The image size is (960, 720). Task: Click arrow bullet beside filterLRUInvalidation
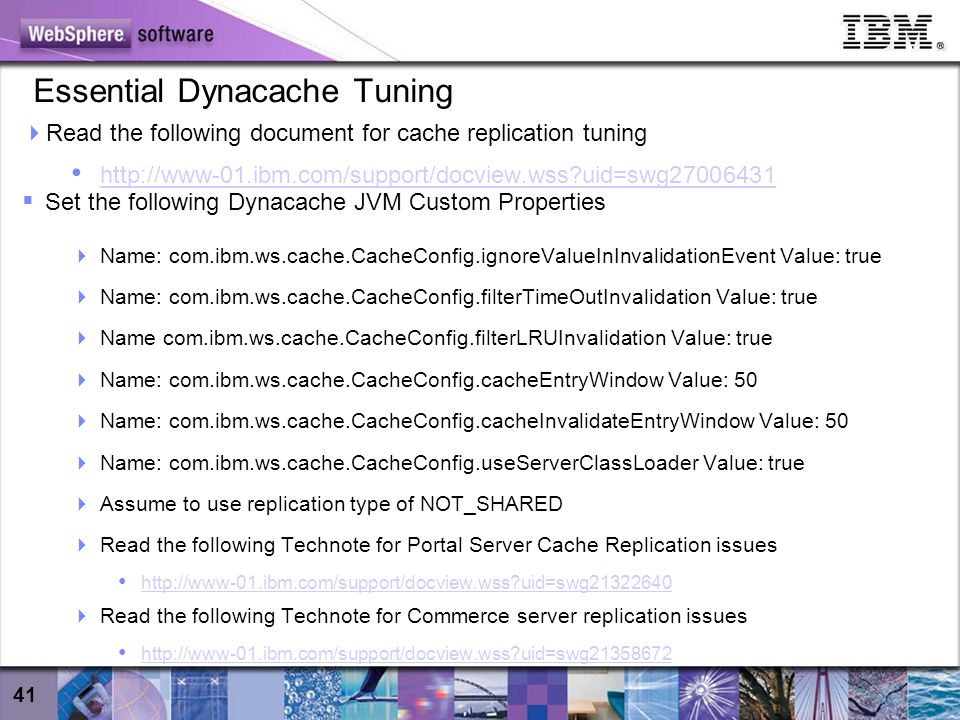pyautogui.click(x=82, y=338)
